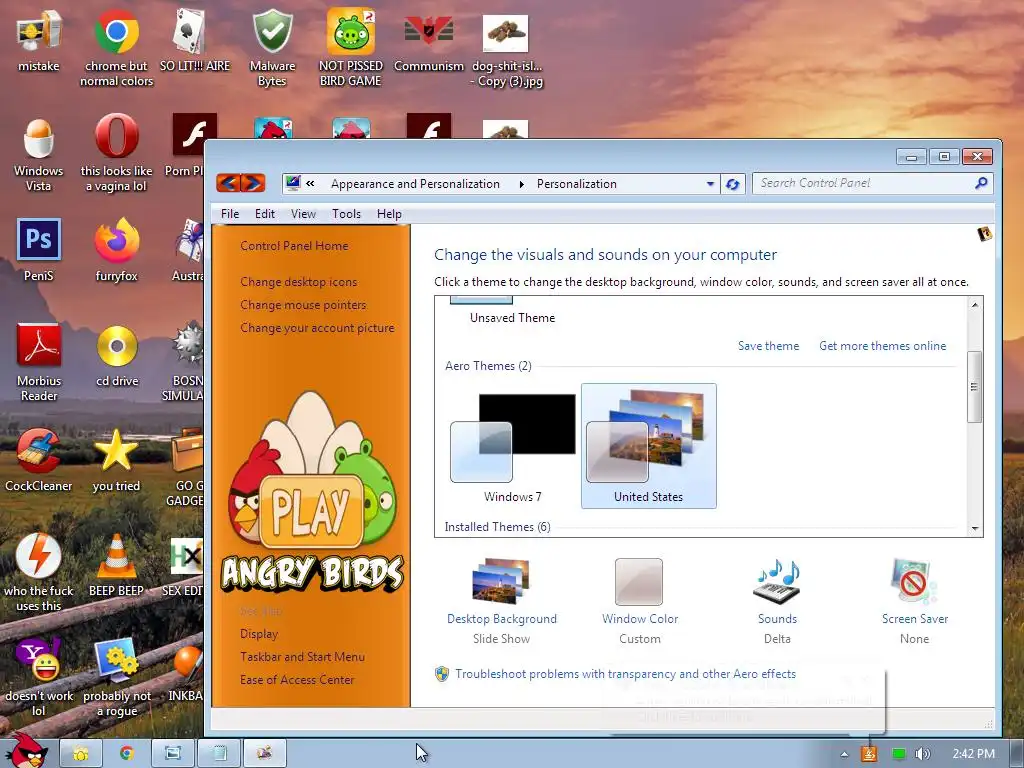Click the theme list scroll-down arrow
The height and width of the screenshot is (768, 1024).
pos(974,528)
